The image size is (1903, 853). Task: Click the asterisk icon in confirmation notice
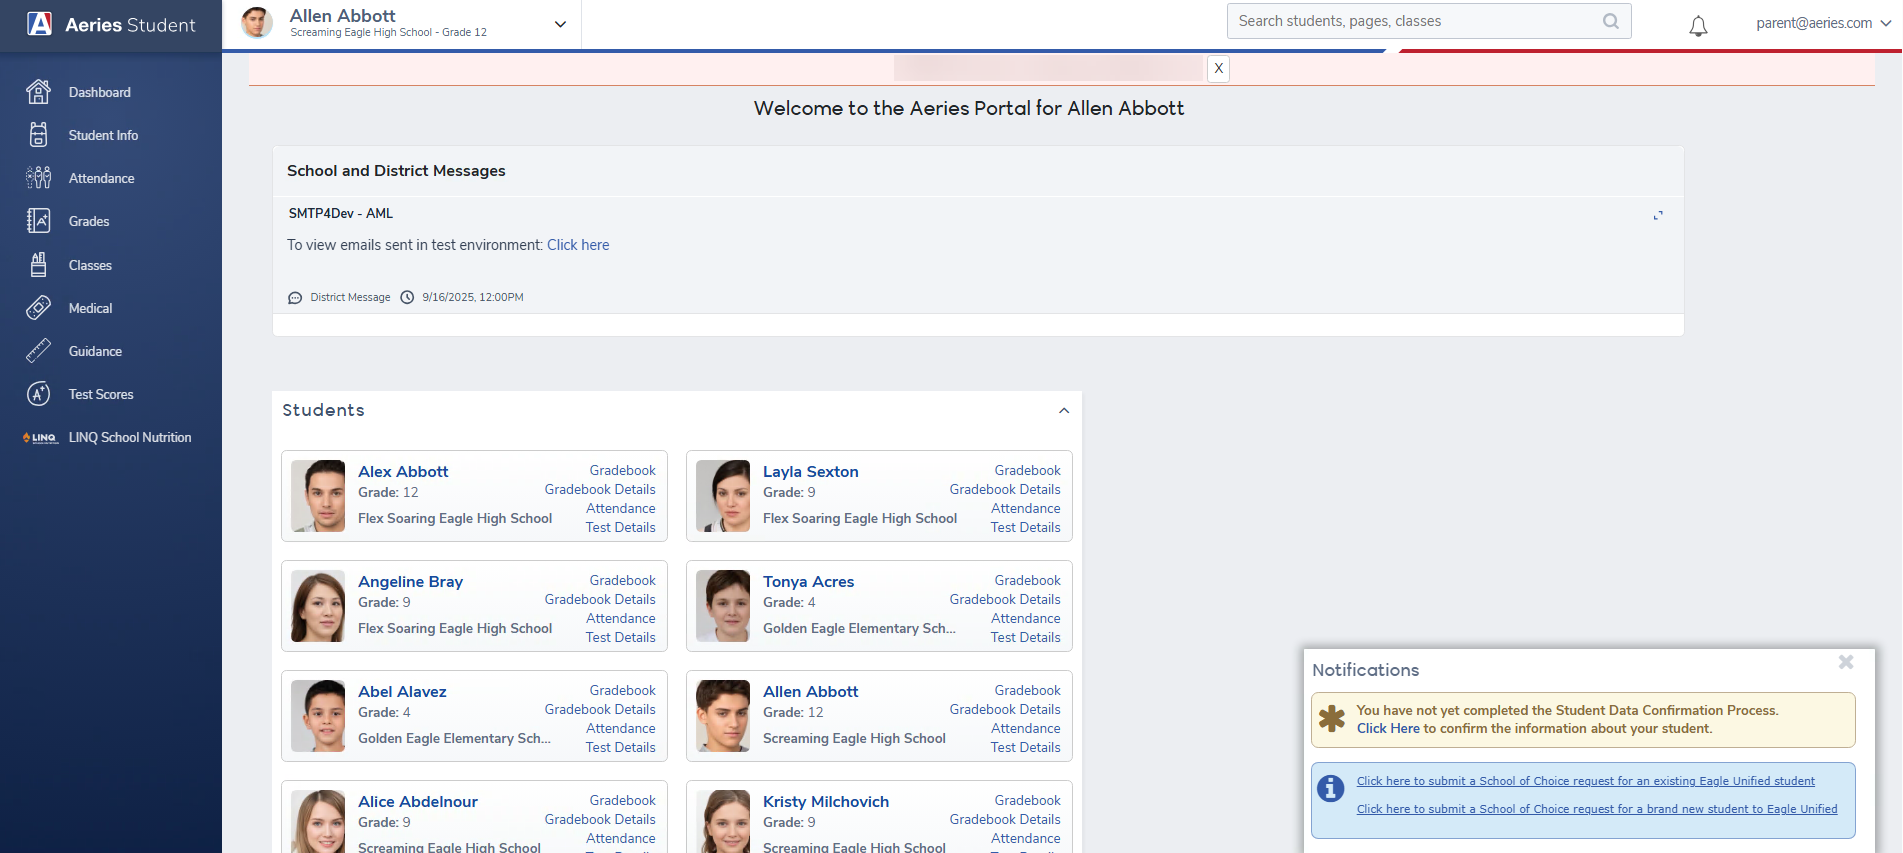coord(1332,719)
